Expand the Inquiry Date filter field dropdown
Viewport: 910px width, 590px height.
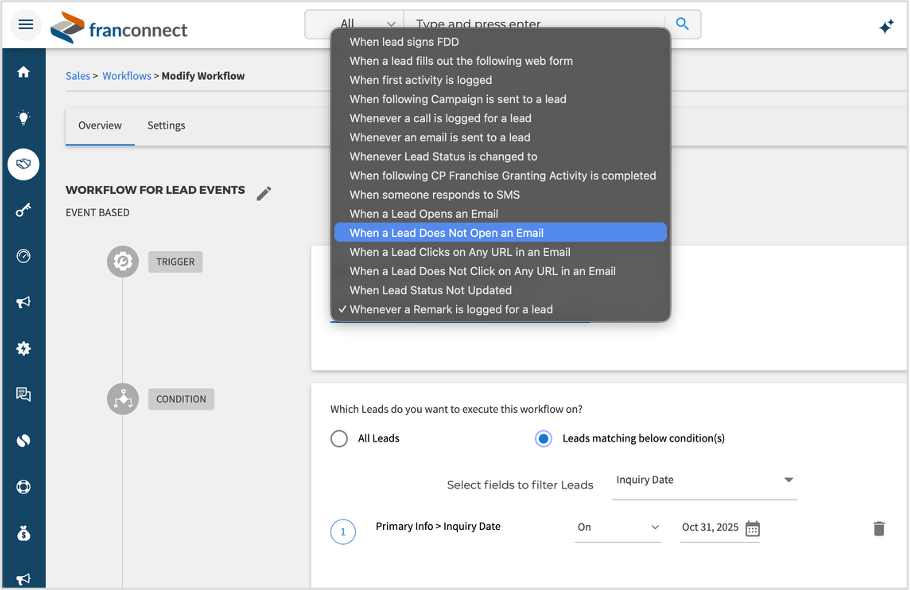coord(705,480)
